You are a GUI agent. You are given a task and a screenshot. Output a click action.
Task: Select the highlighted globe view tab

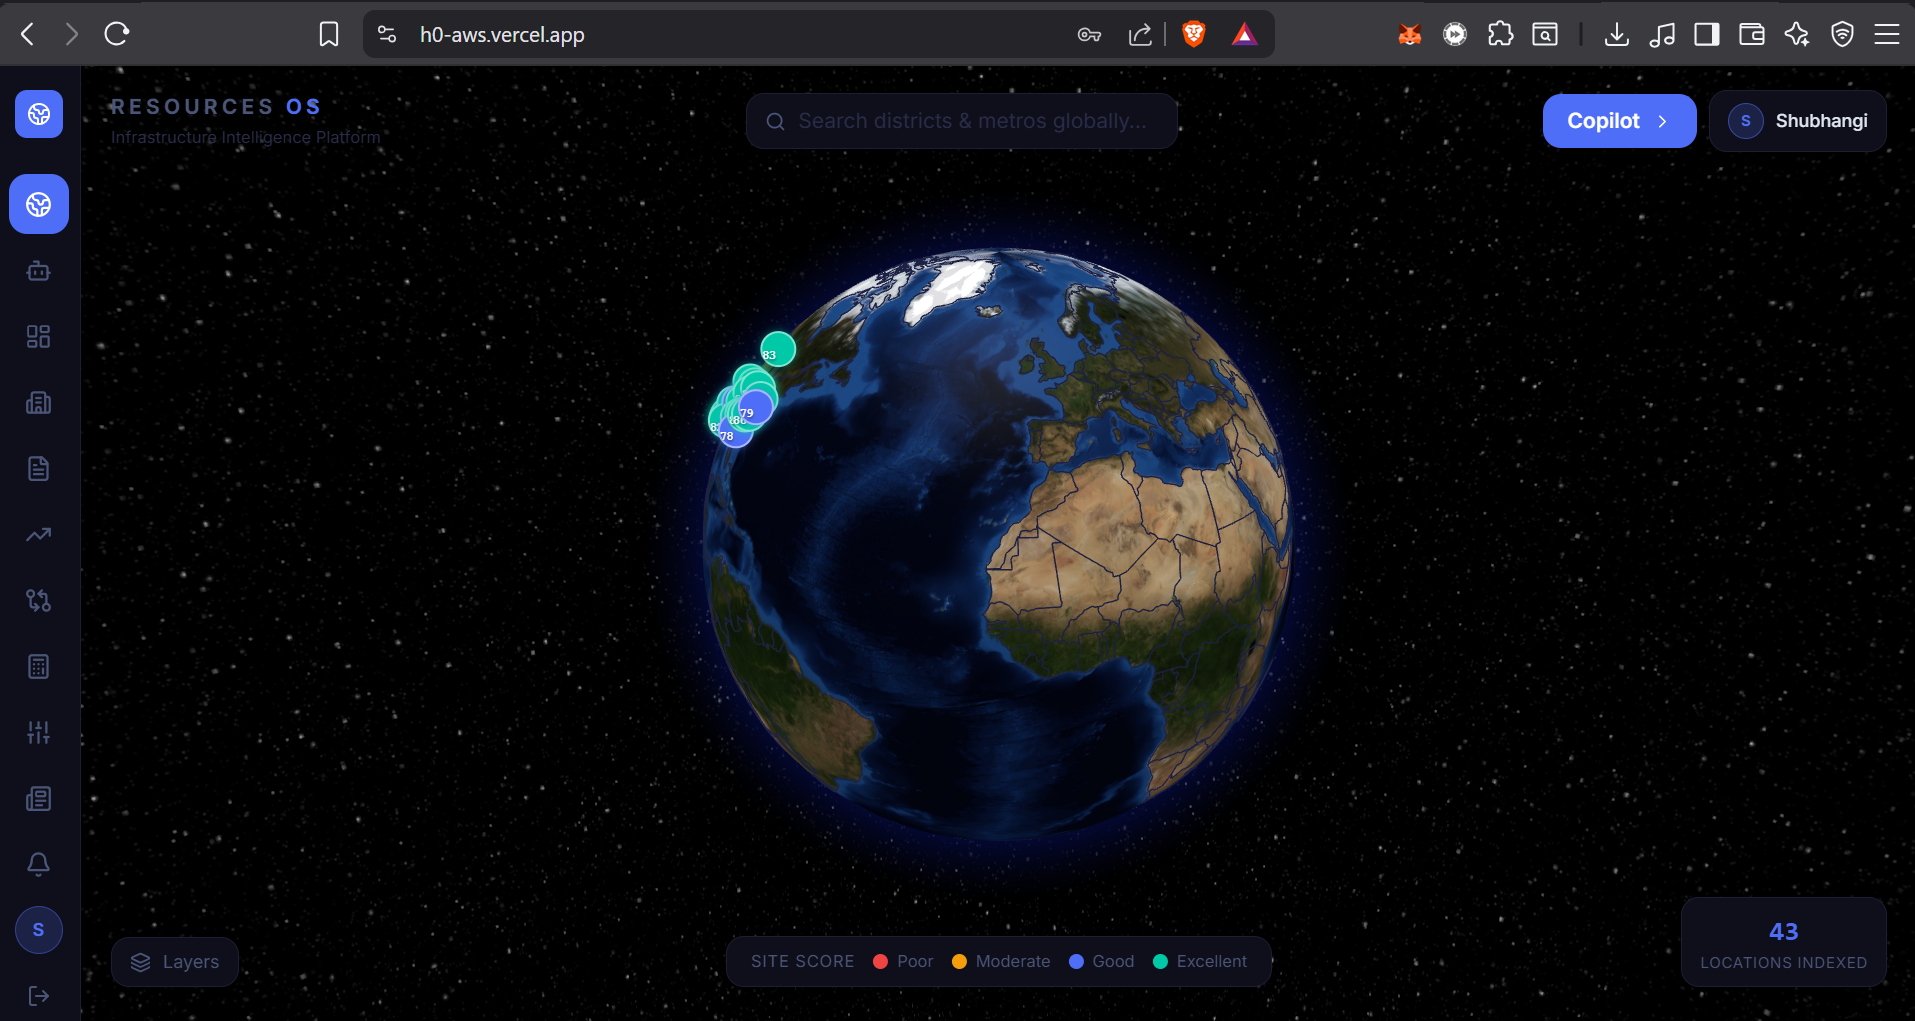(x=39, y=204)
